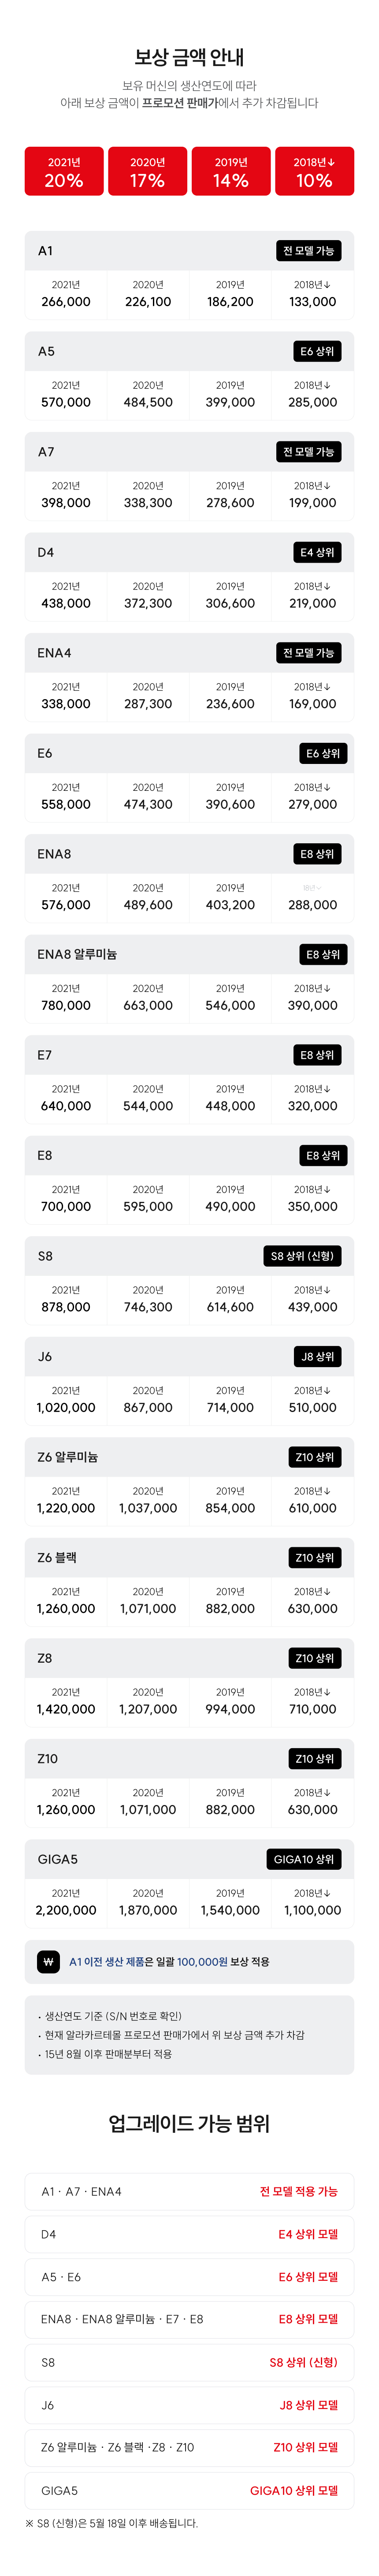
Task: Click the won currency icon
Action: (47, 1961)
